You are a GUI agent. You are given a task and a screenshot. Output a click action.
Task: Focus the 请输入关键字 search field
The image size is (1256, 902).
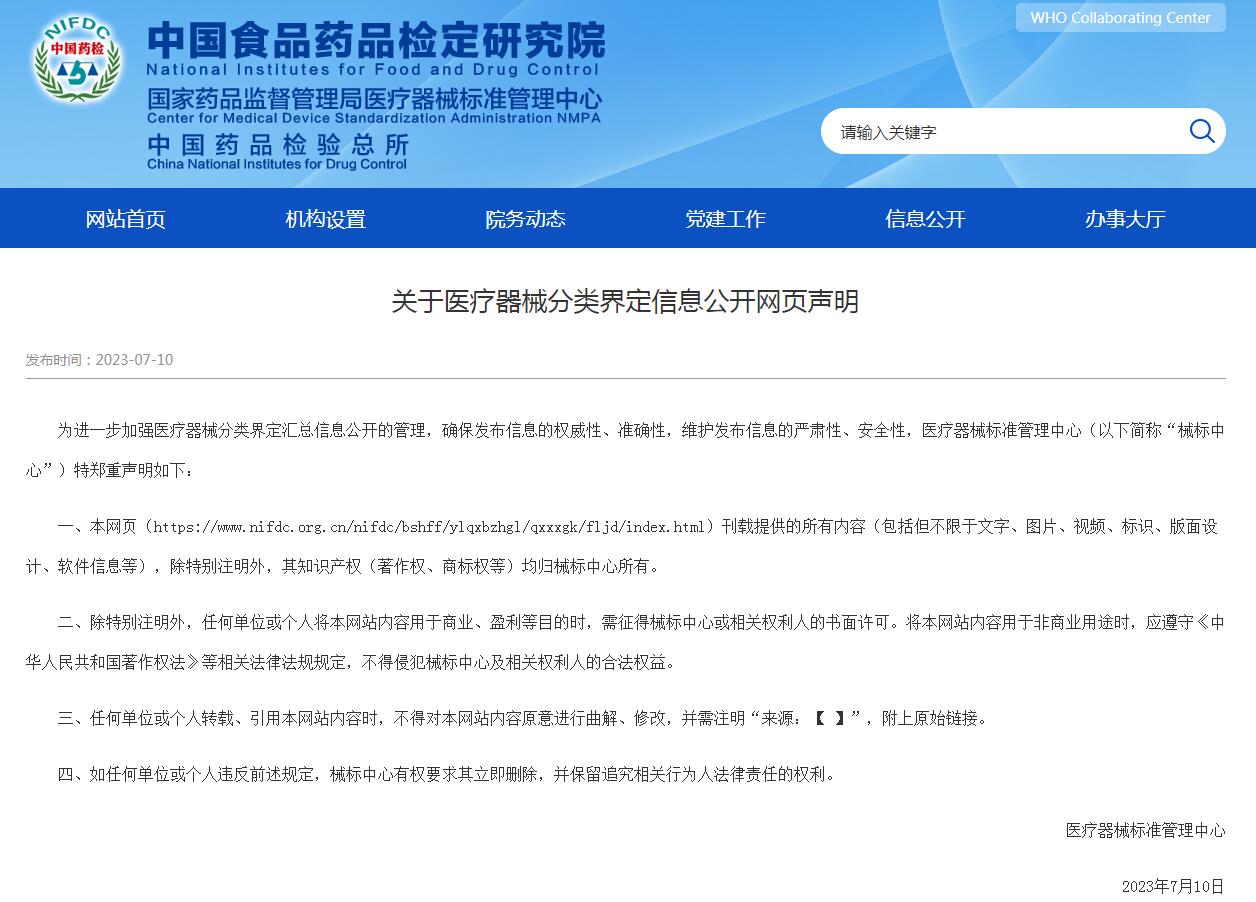[x=1000, y=132]
